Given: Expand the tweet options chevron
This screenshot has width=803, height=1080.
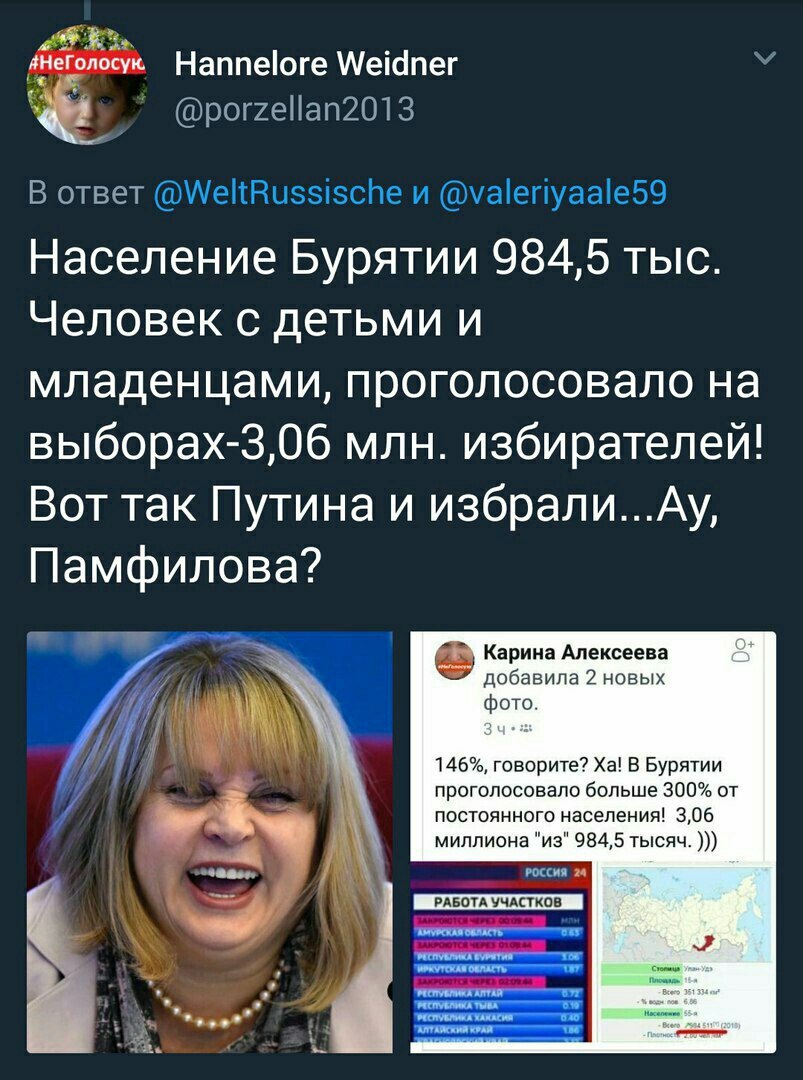Looking at the screenshot, I should pos(765,58).
